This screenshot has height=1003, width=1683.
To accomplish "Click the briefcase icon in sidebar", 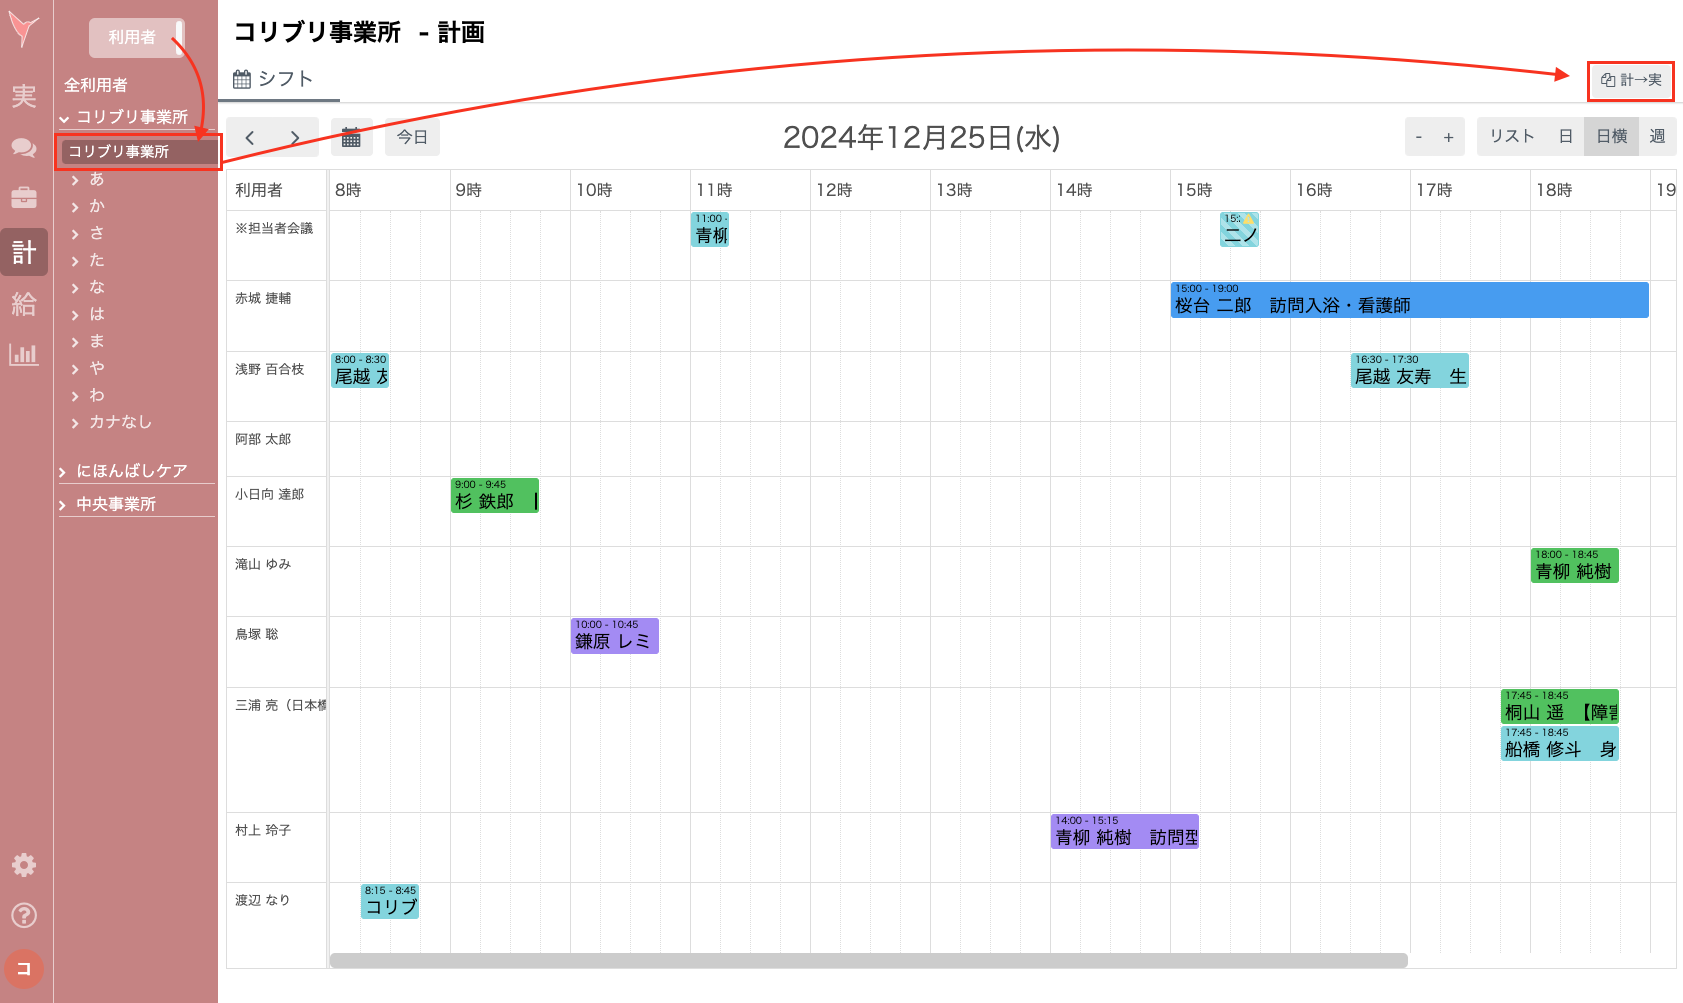I will click(x=24, y=198).
